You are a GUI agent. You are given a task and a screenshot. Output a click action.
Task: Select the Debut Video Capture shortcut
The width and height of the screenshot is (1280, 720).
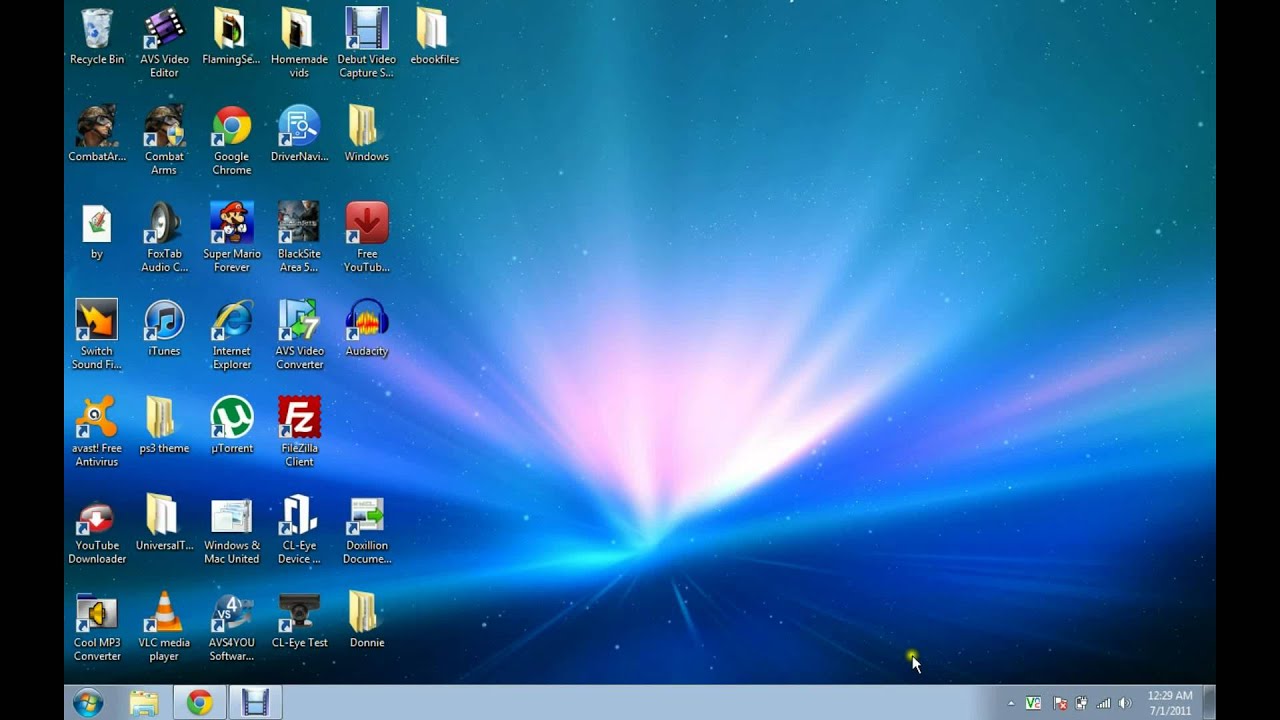coord(367,42)
